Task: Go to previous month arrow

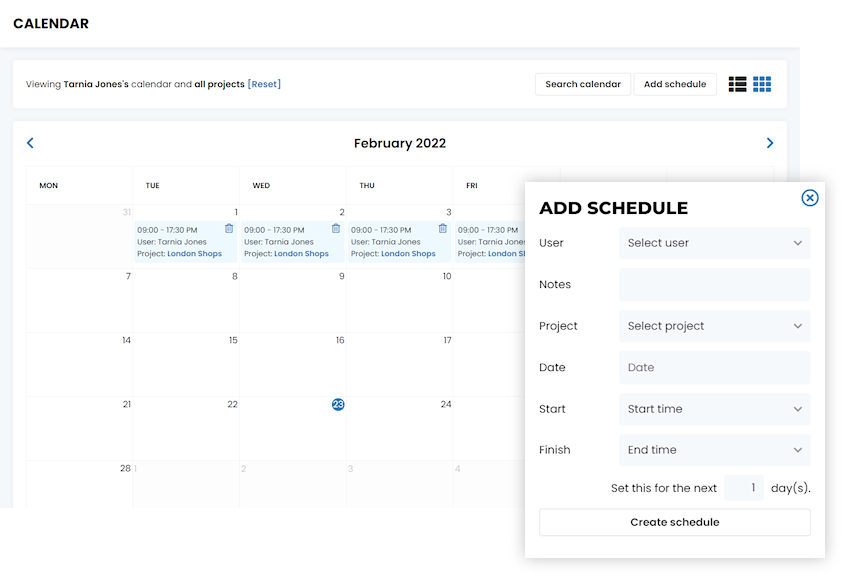Action: coord(30,143)
